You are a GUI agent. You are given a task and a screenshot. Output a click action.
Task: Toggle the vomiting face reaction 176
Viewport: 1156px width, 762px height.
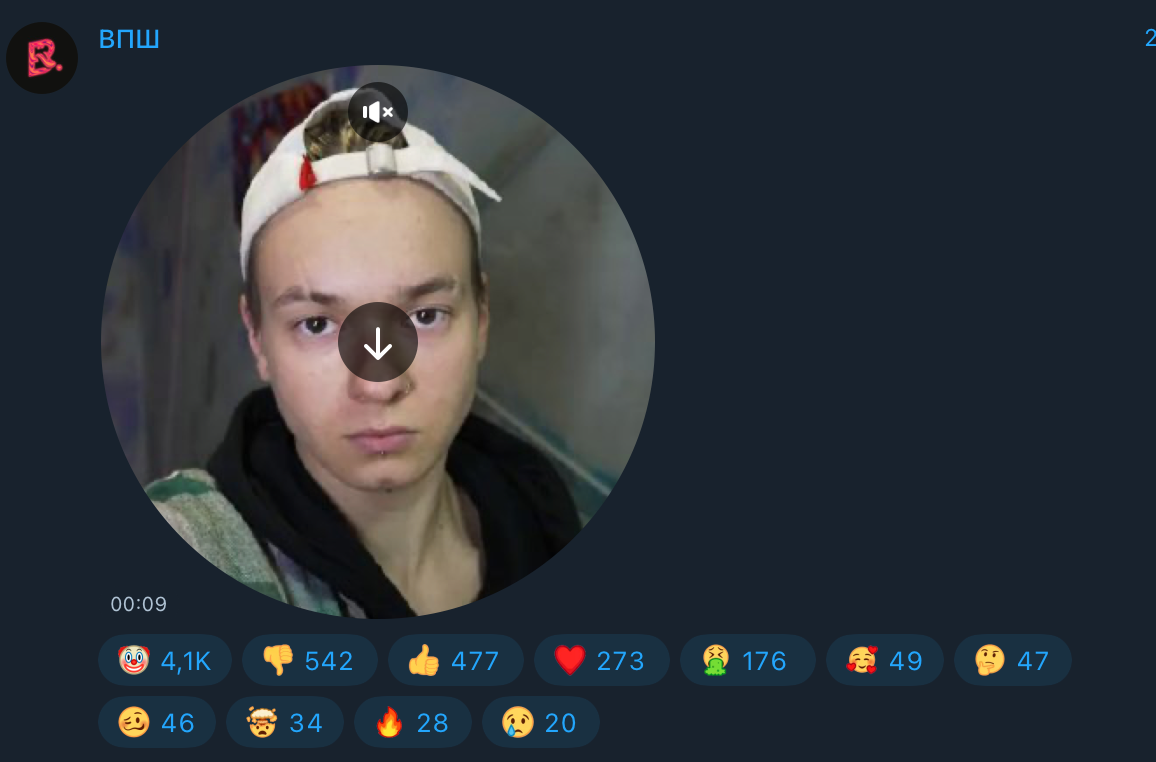(x=748, y=660)
